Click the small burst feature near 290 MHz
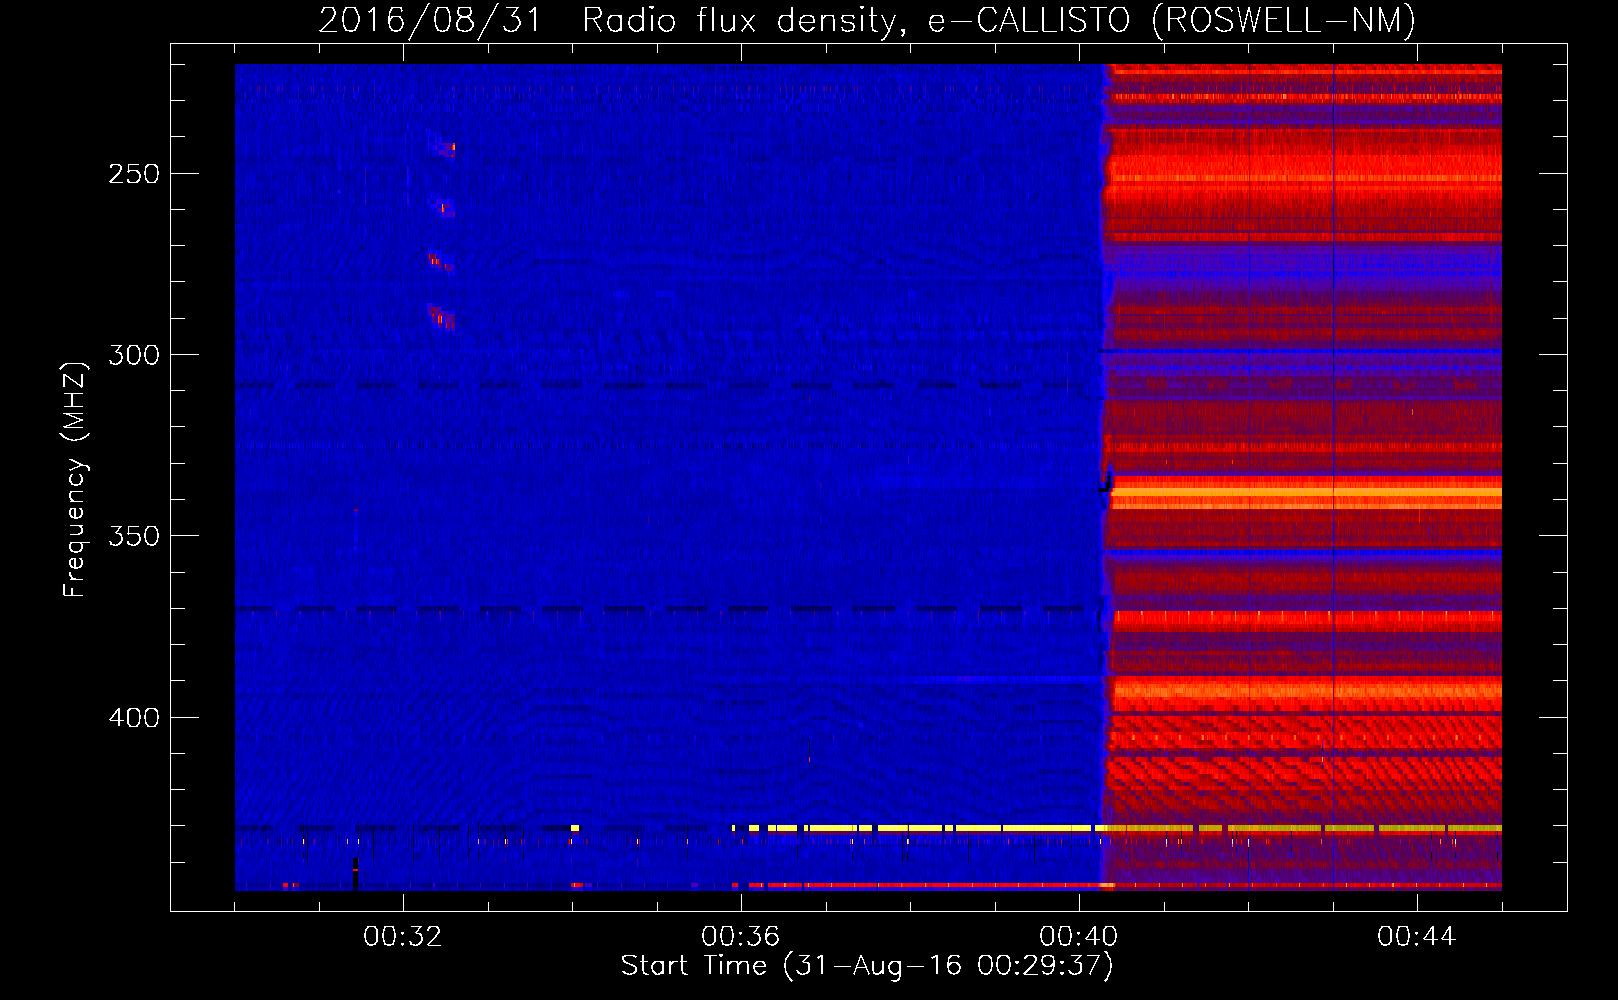The height and width of the screenshot is (1000, 1618). pyautogui.click(x=441, y=317)
